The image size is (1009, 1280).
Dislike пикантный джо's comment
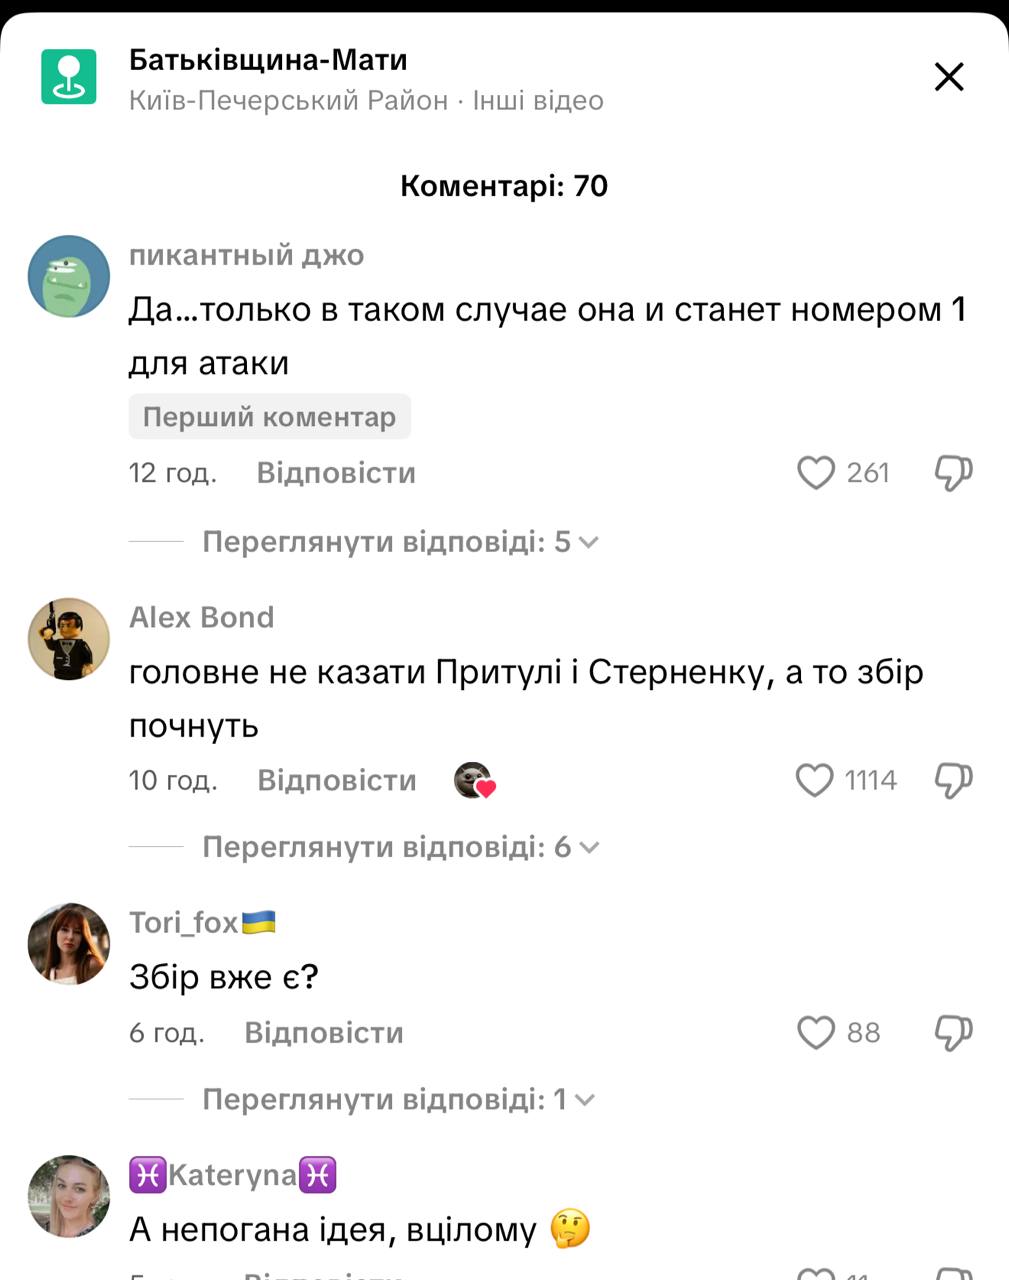coord(953,473)
